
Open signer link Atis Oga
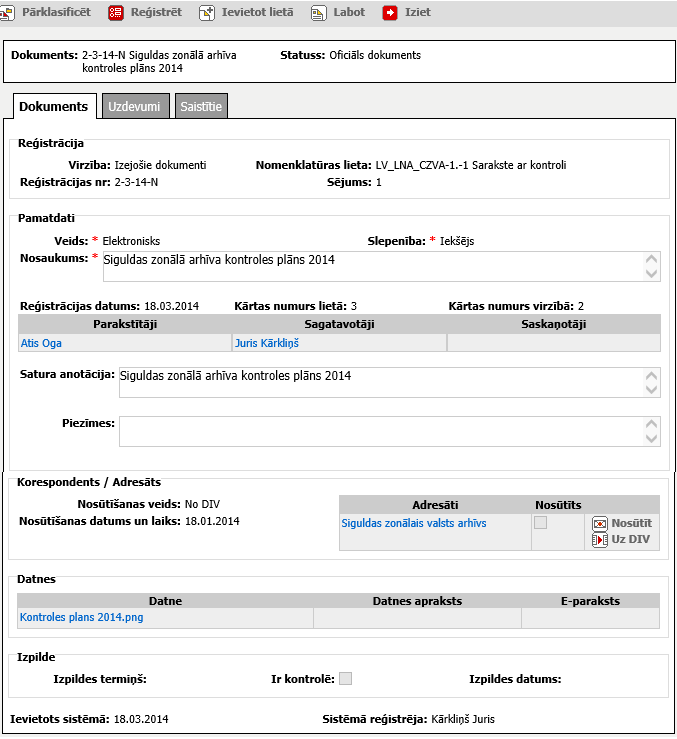point(41,343)
